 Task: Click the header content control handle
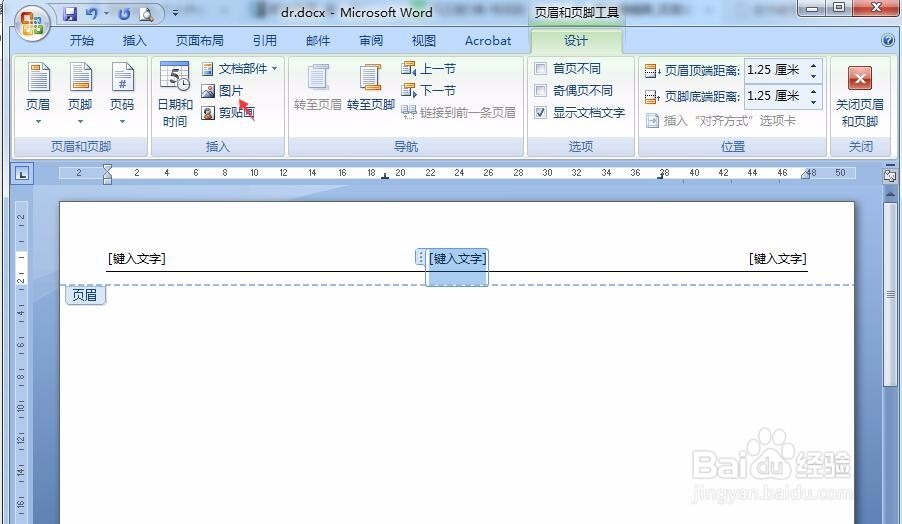point(421,257)
